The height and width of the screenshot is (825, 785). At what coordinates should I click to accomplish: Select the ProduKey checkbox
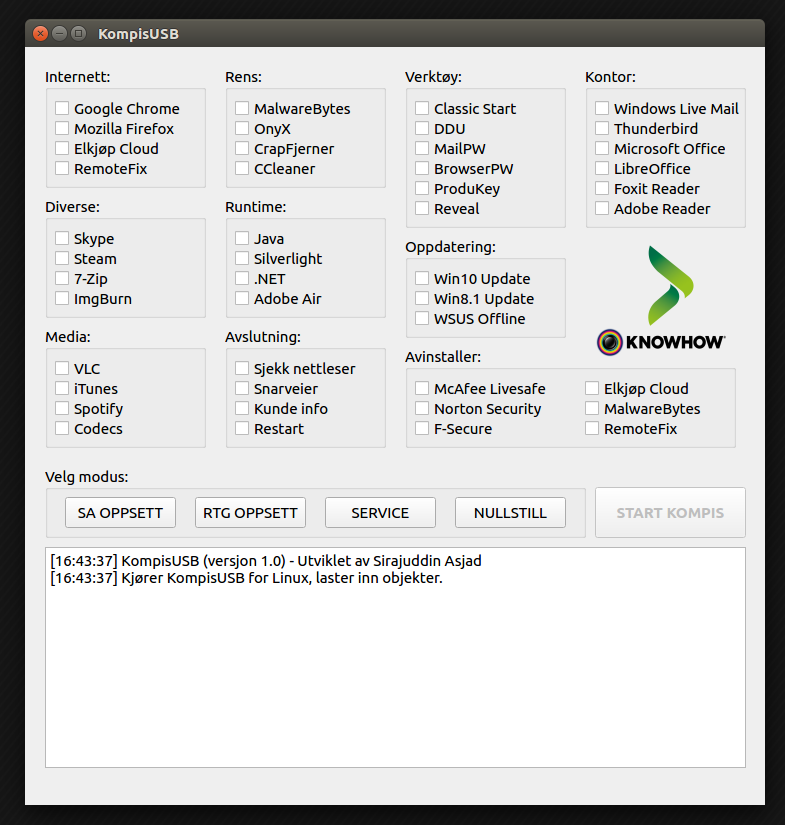coord(422,188)
